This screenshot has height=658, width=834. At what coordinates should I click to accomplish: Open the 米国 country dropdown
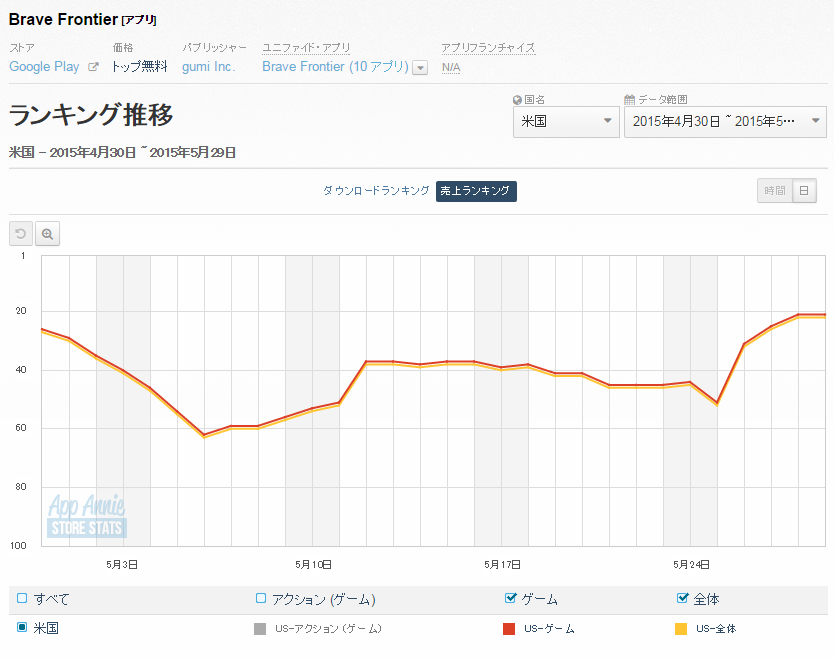[566, 122]
